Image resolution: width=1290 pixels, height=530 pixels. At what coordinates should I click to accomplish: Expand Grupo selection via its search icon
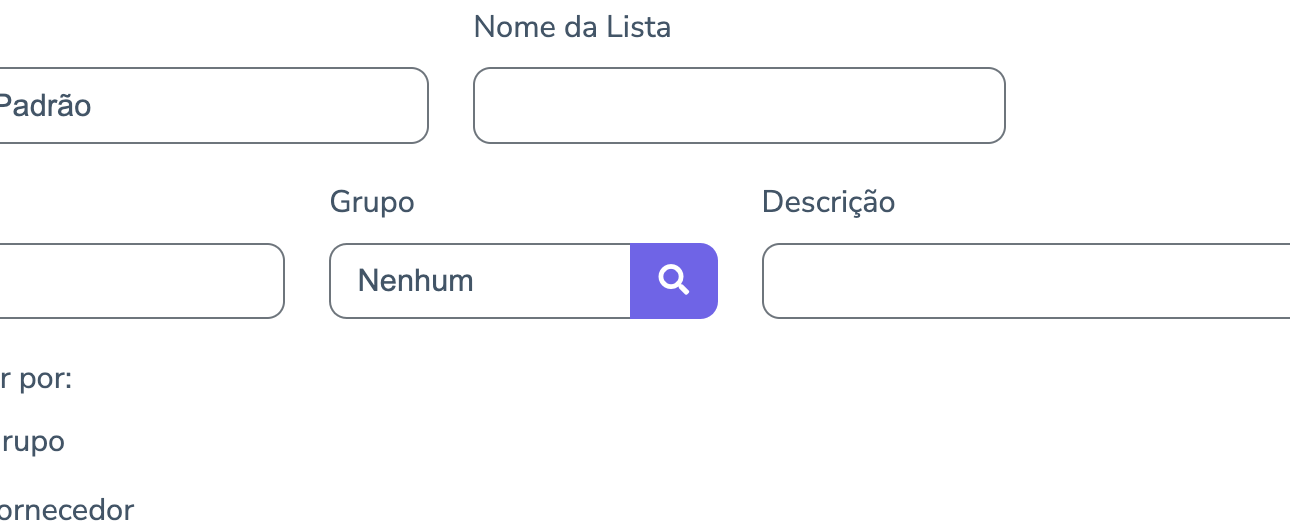click(x=674, y=281)
